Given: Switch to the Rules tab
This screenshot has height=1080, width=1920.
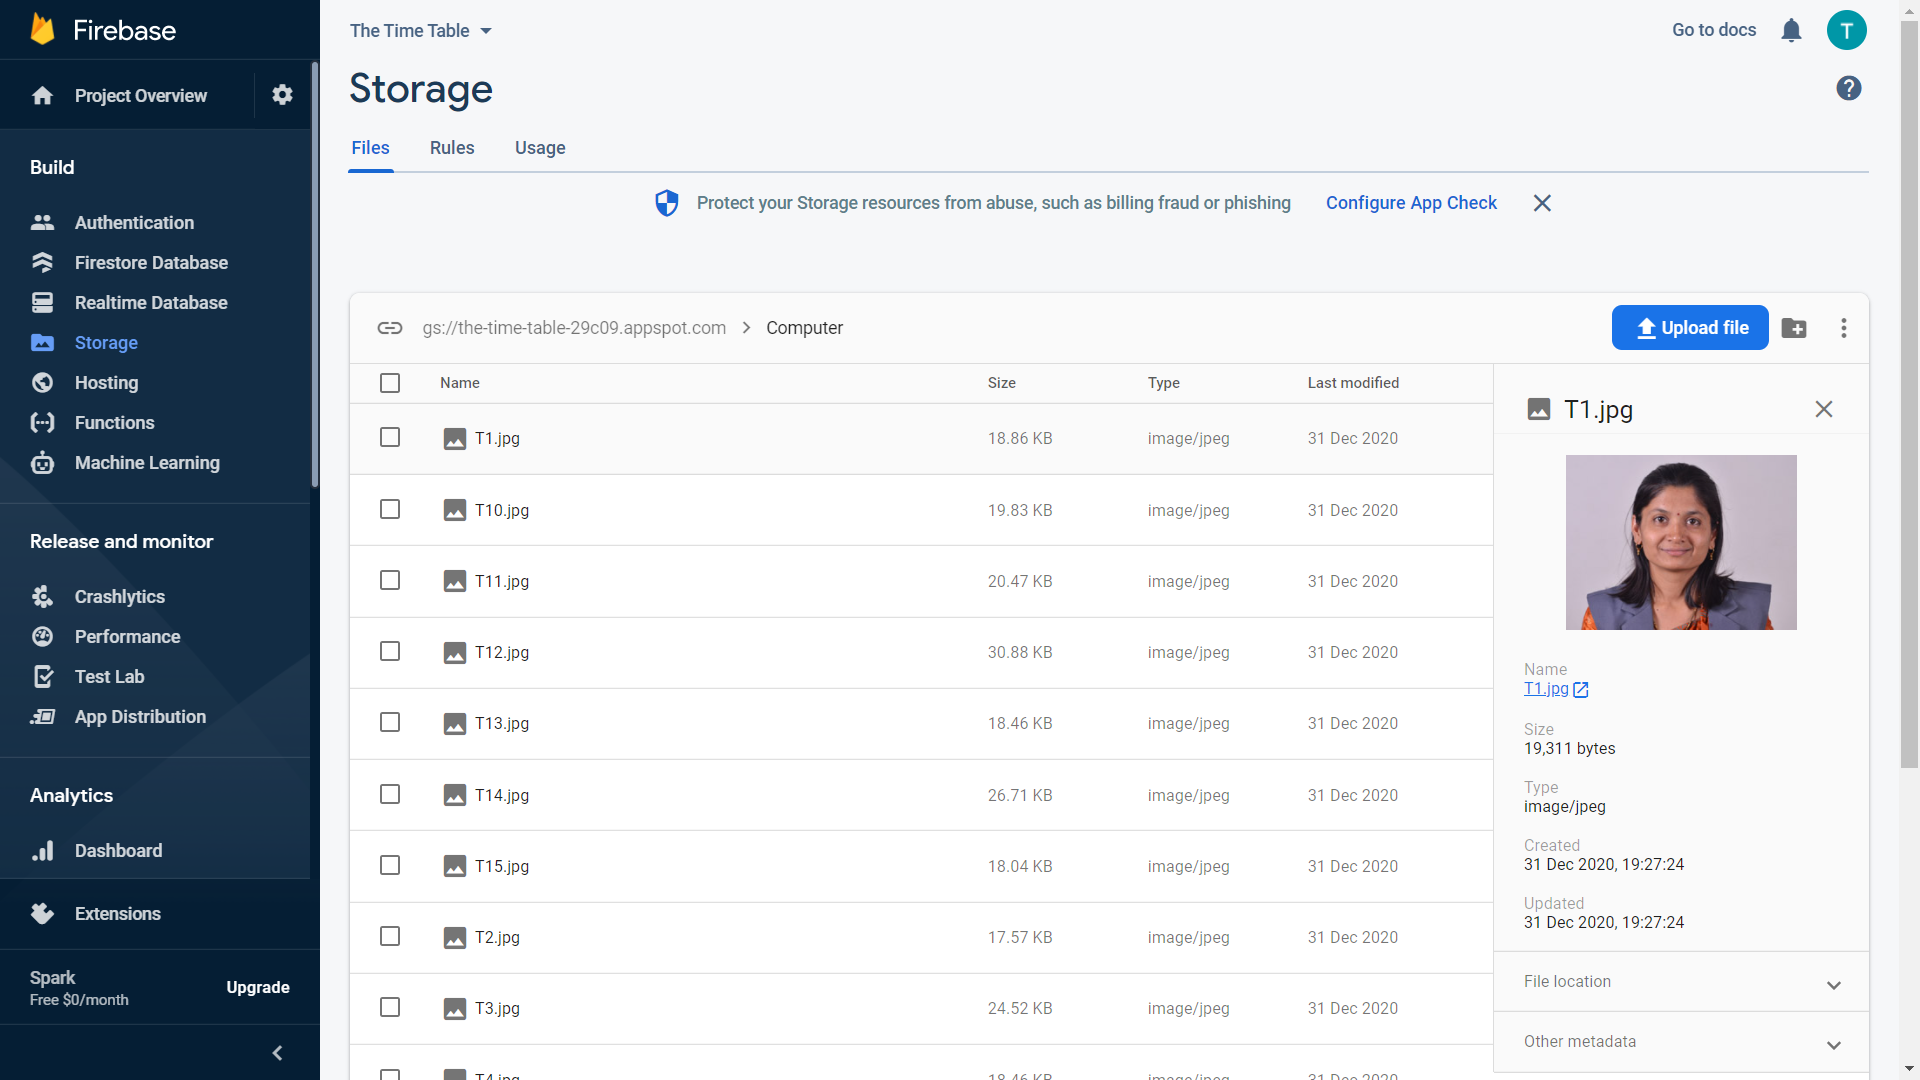Looking at the screenshot, I should (451, 148).
